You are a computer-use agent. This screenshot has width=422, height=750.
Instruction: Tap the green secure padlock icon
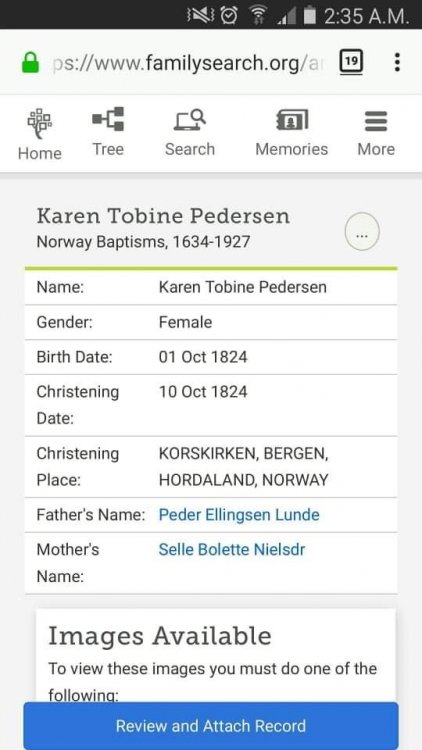(x=31, y=63)
